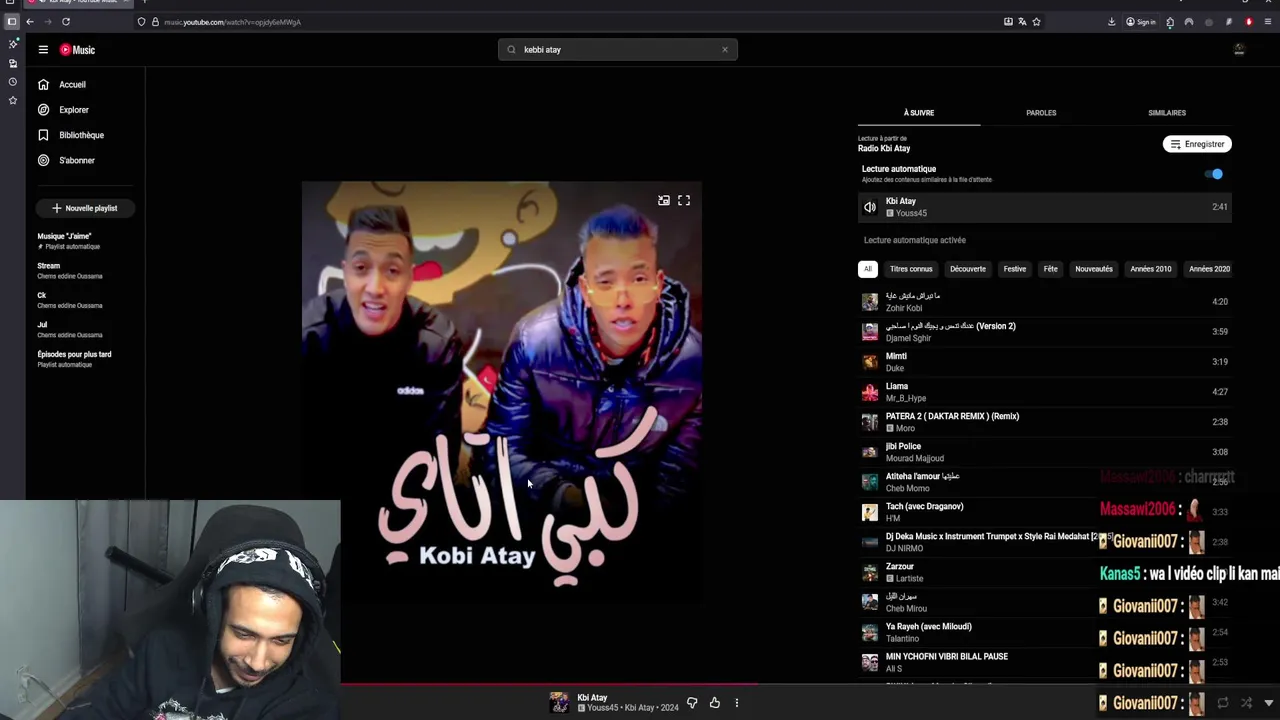The height and width of the screenshot is (720, 1280).
Task: Play the DJ NIRMO Dj Deka Music track
Action: pos(1045,542)
